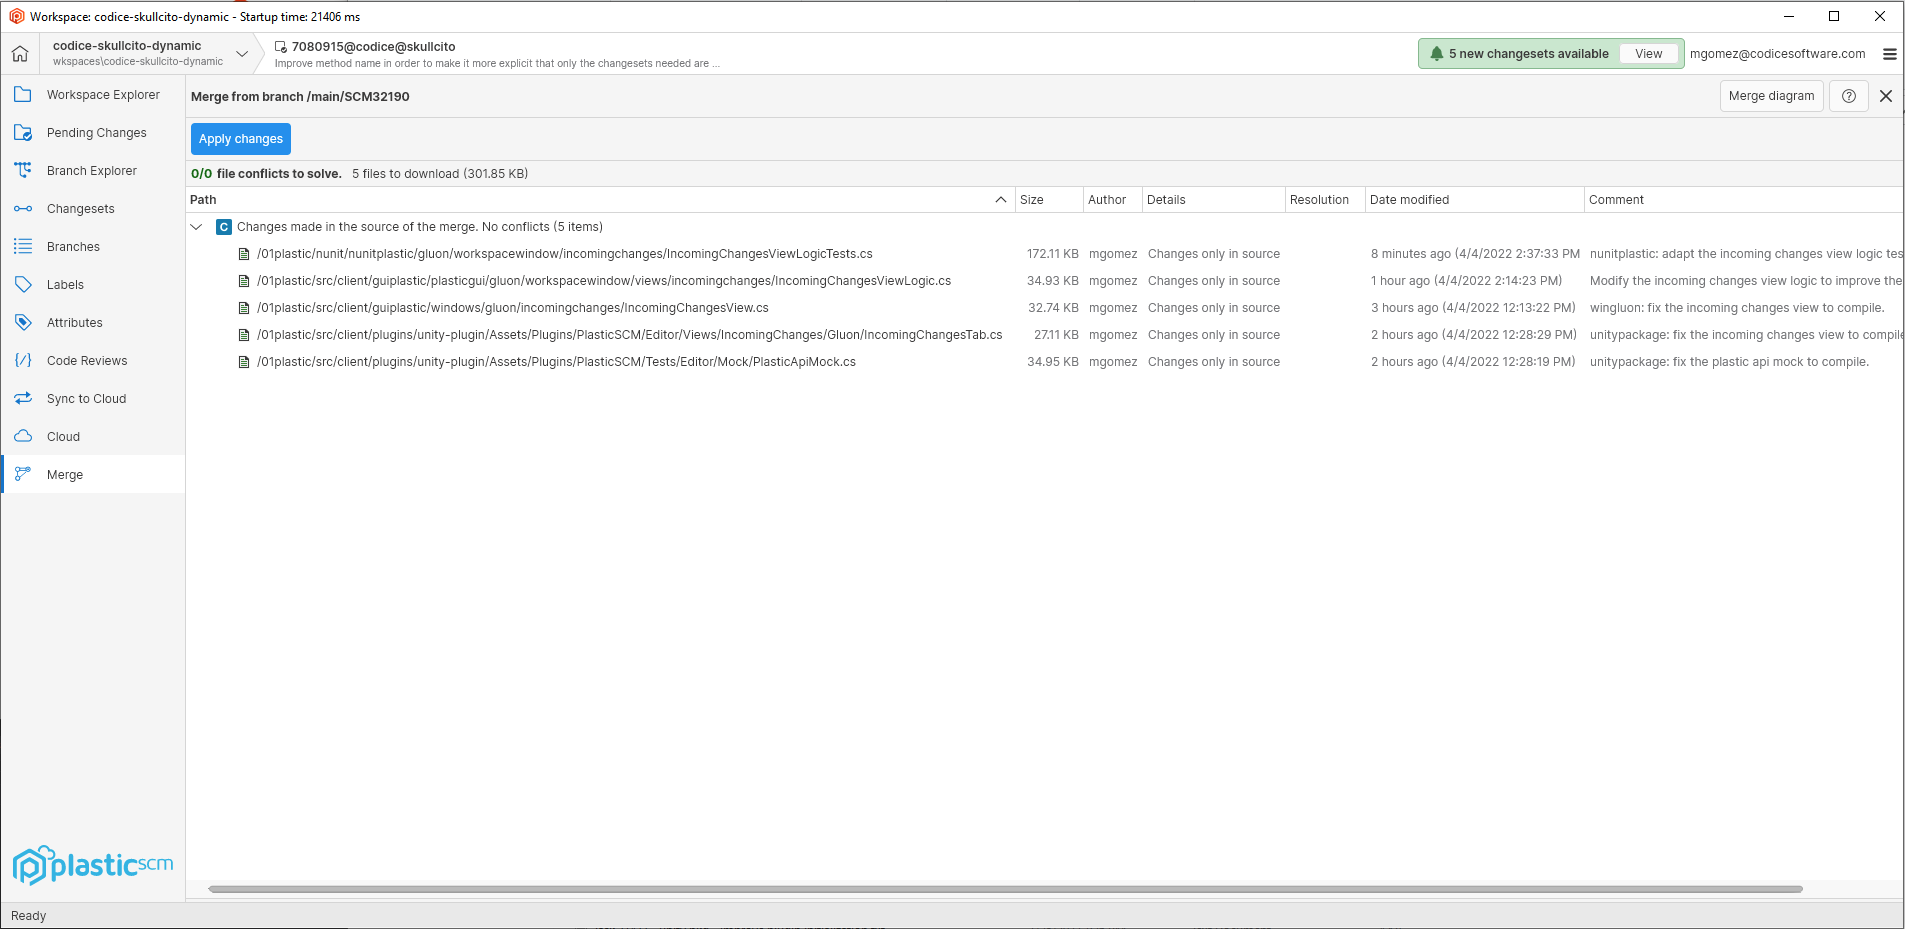This screenshot has width=1905, height=929.
Task: Expand the workspace switcher dropdown
Action: [241, 53]
